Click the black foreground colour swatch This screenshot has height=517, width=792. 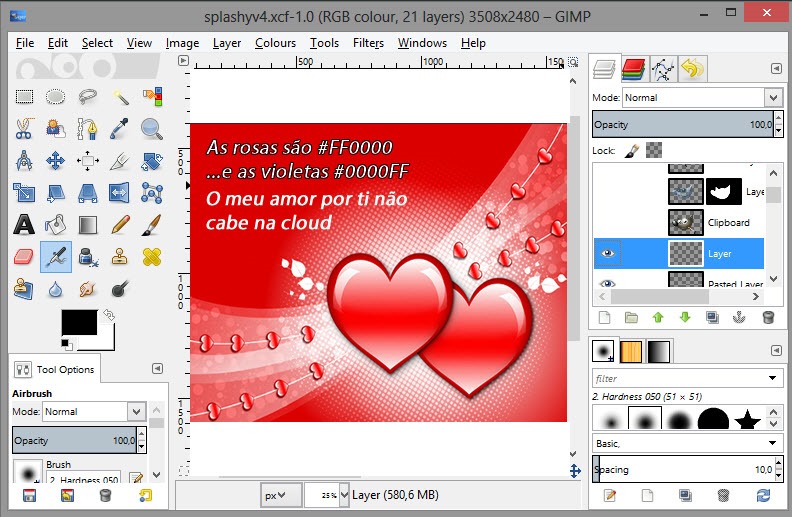coord(78,322)
